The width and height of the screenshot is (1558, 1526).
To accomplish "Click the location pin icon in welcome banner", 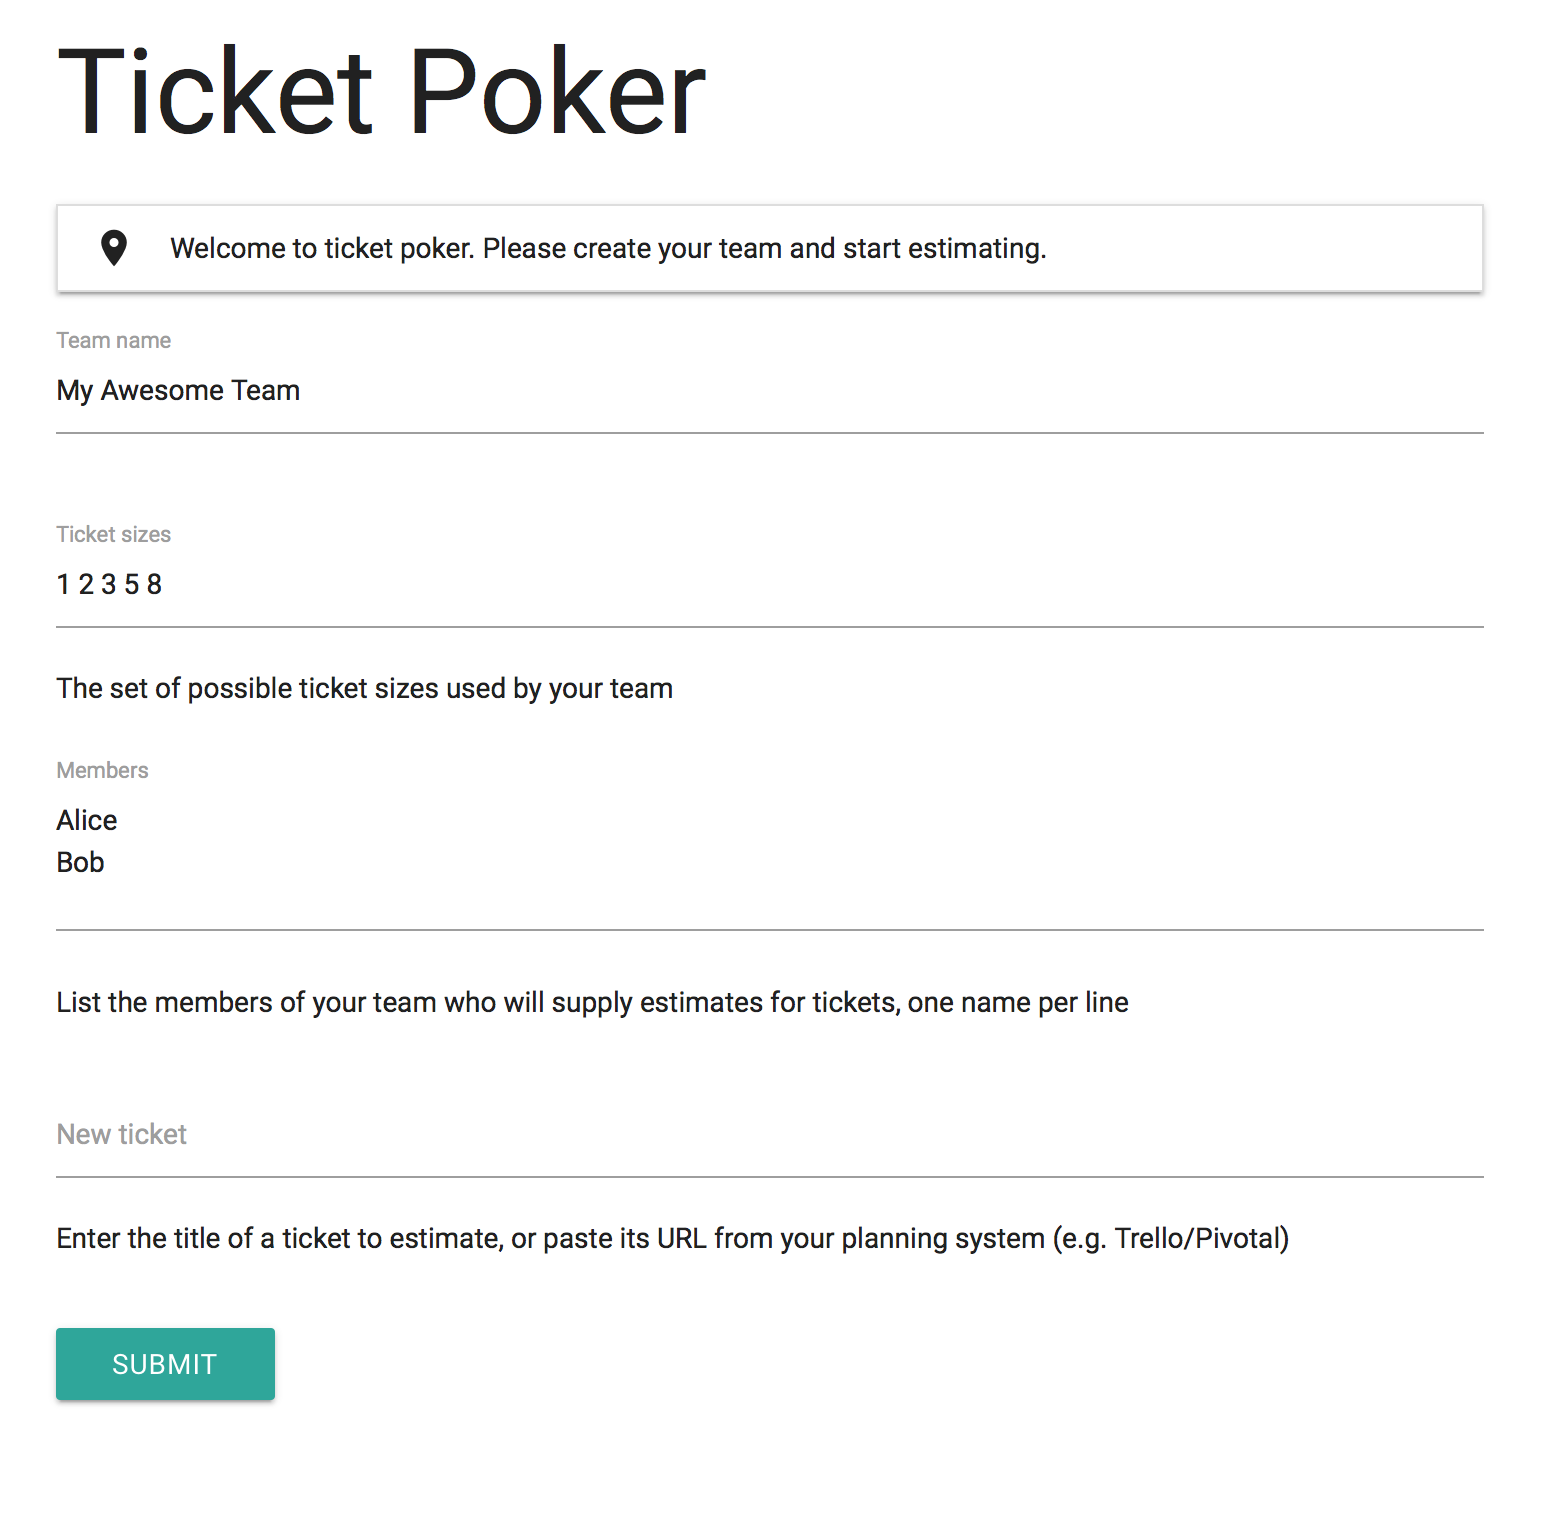I will click(x=114, y=248).
